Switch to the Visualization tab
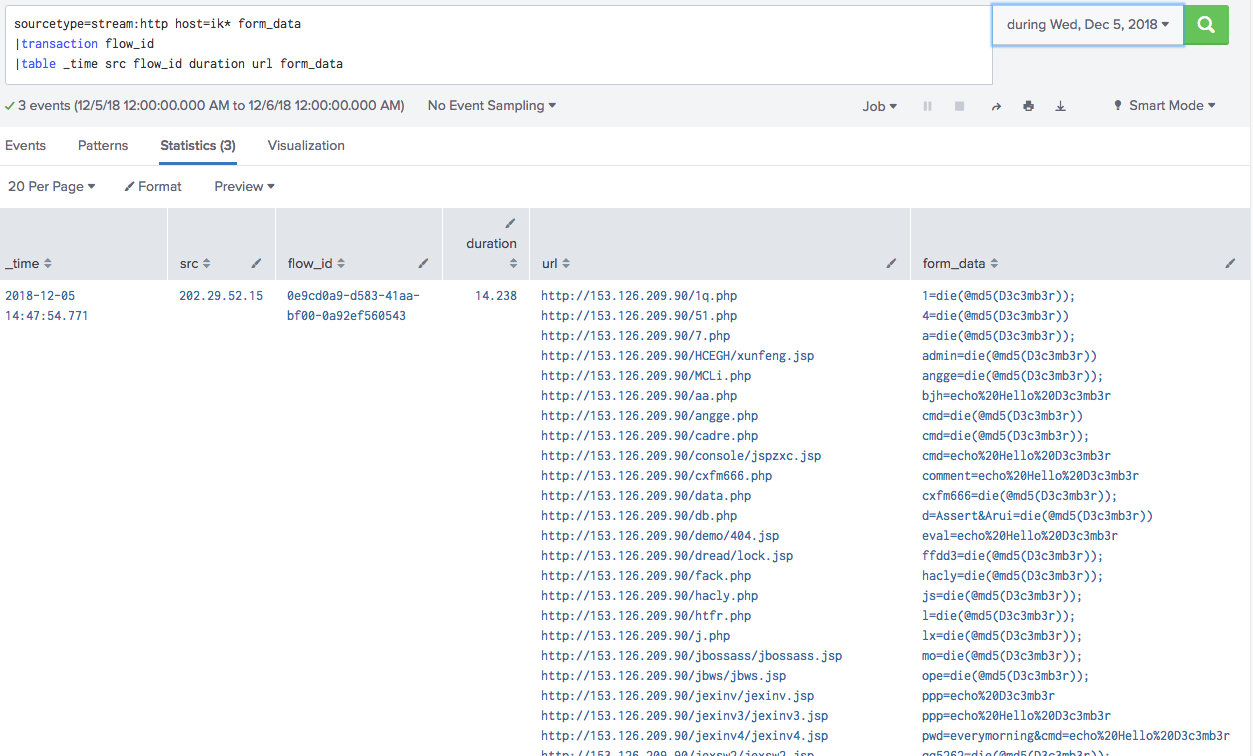1253x756 pixels. [306, 145]
